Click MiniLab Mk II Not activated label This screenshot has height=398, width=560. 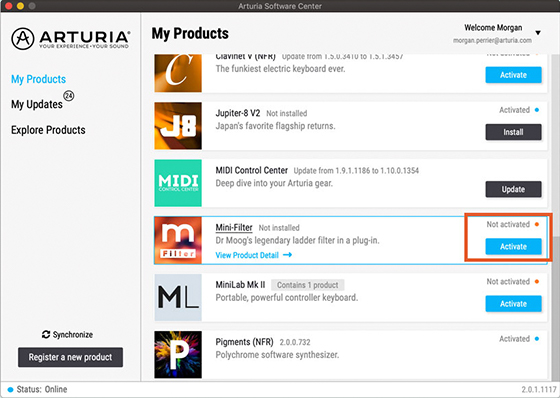(508, 282)
